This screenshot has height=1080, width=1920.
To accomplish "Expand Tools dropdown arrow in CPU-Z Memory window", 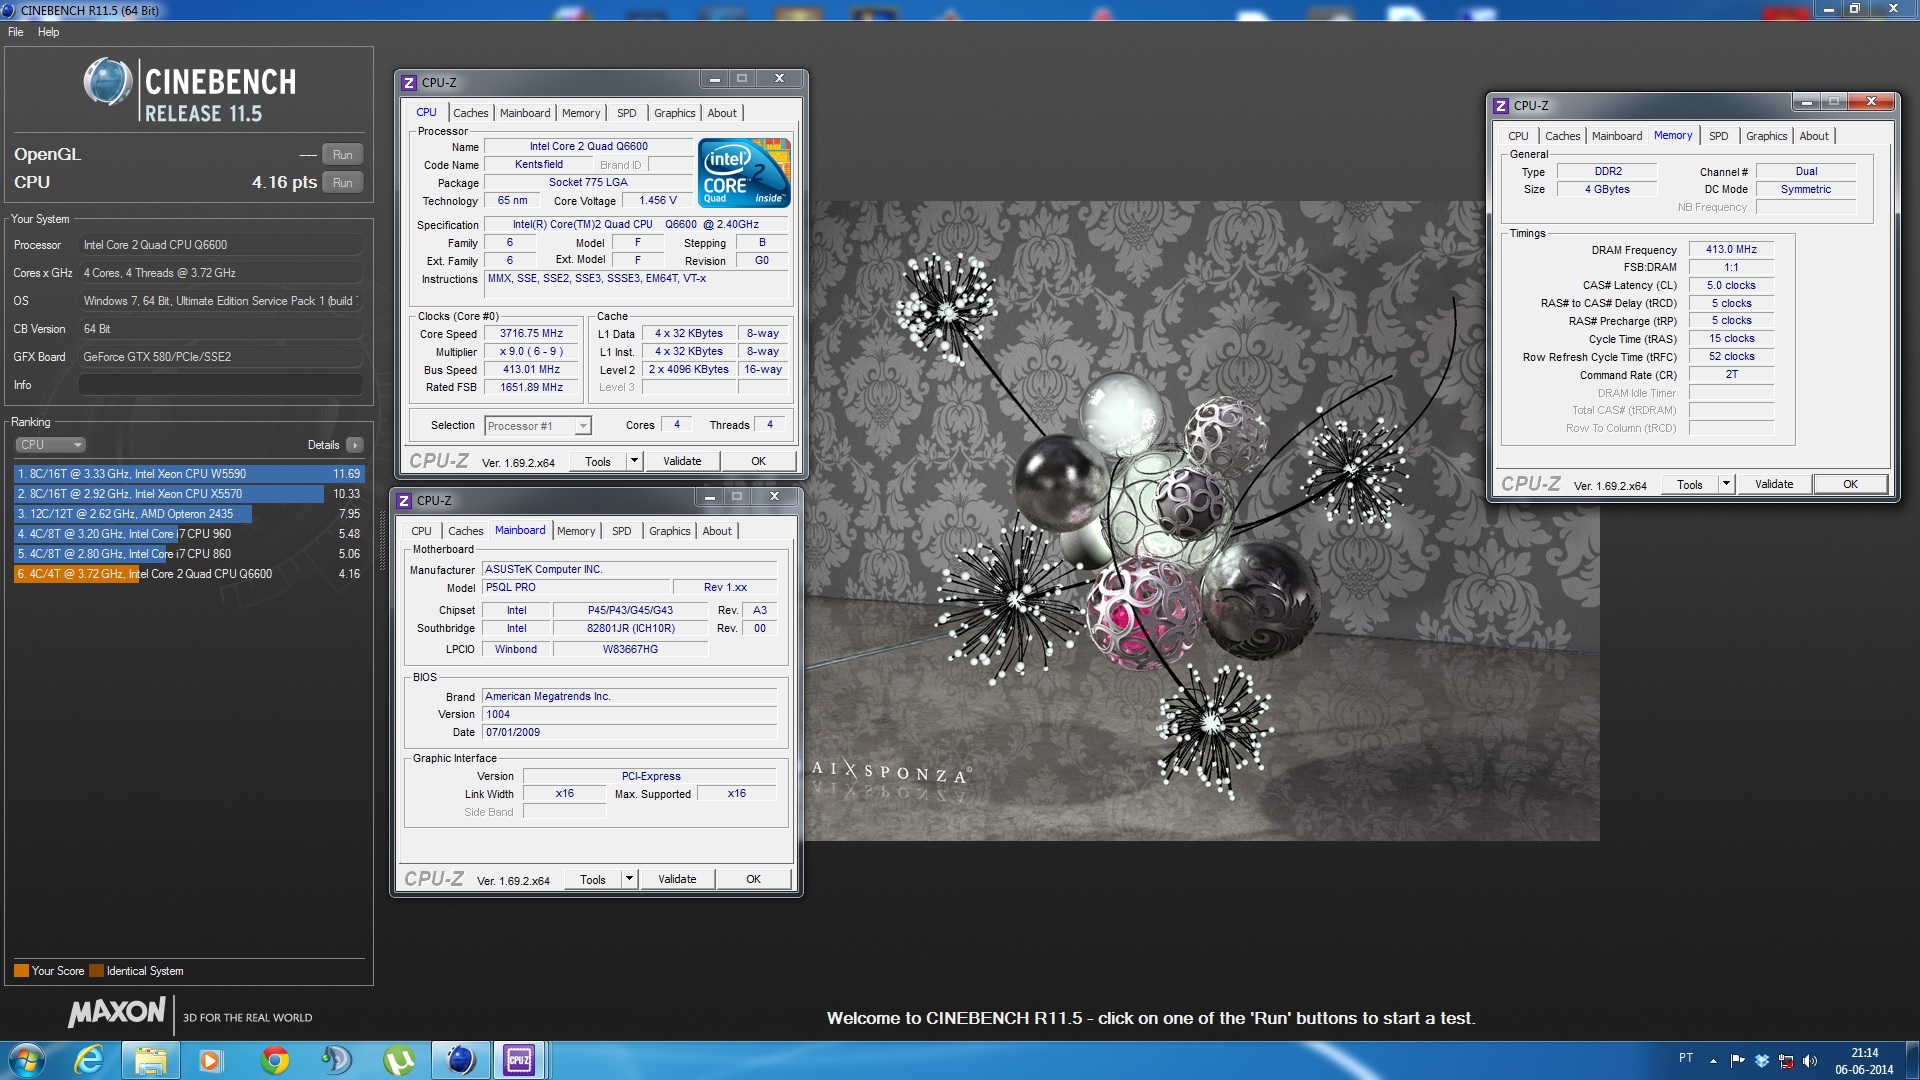I will pyautogui.click(x=1726, y=485).
